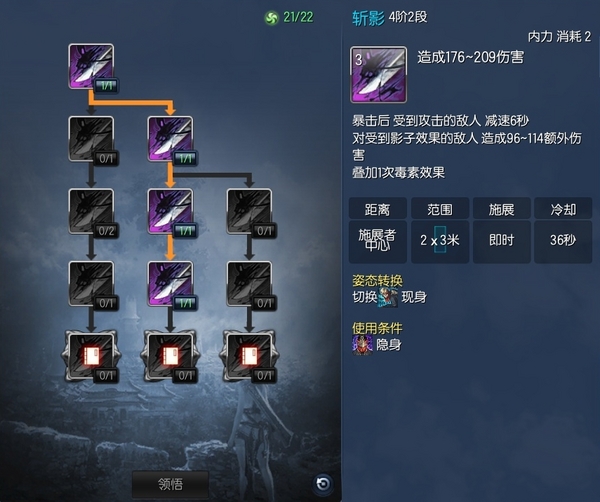Click the right column fourth-tier 0/1 node

(x=249, y=284)
